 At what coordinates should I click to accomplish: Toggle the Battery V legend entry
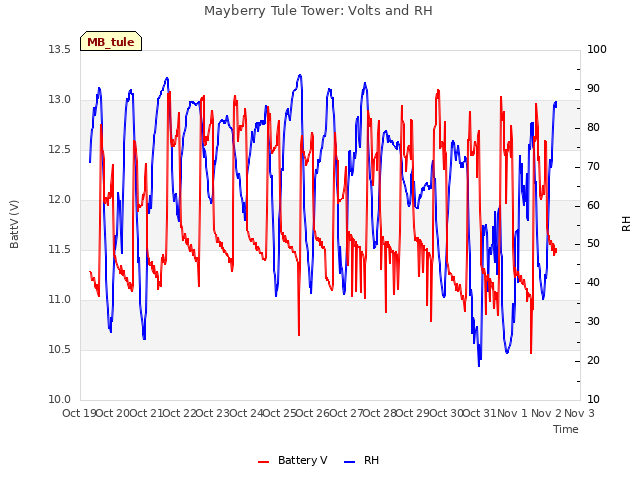coord(293,460)
